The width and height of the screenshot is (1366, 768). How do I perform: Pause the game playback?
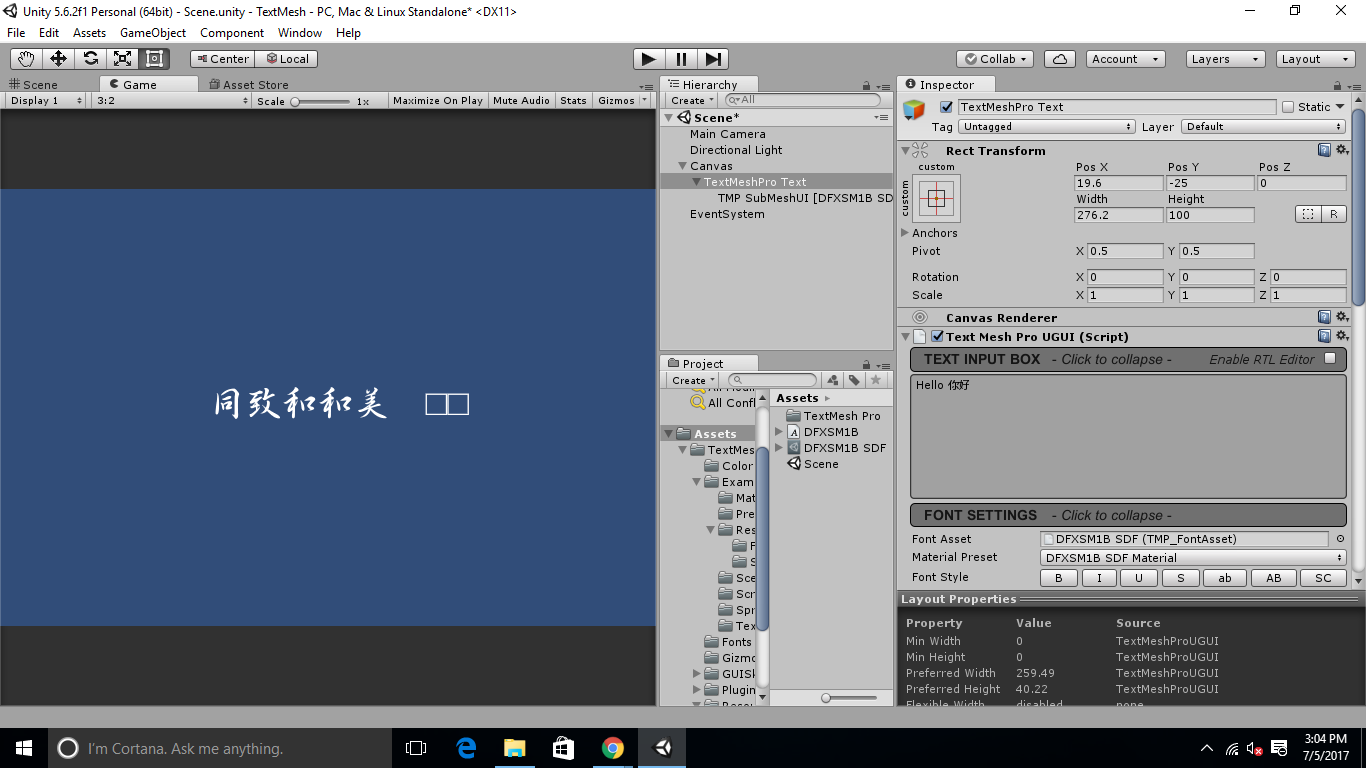pyautogui.click(x=681, y=59)
